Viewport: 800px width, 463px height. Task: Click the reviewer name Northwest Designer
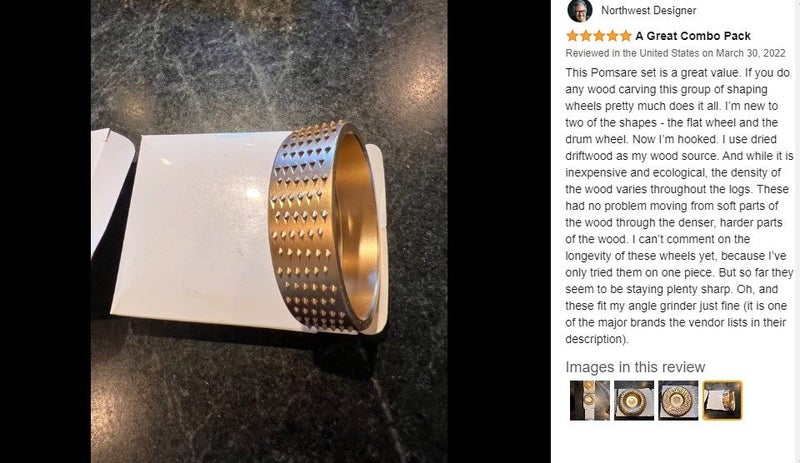[x=648, y=10]
